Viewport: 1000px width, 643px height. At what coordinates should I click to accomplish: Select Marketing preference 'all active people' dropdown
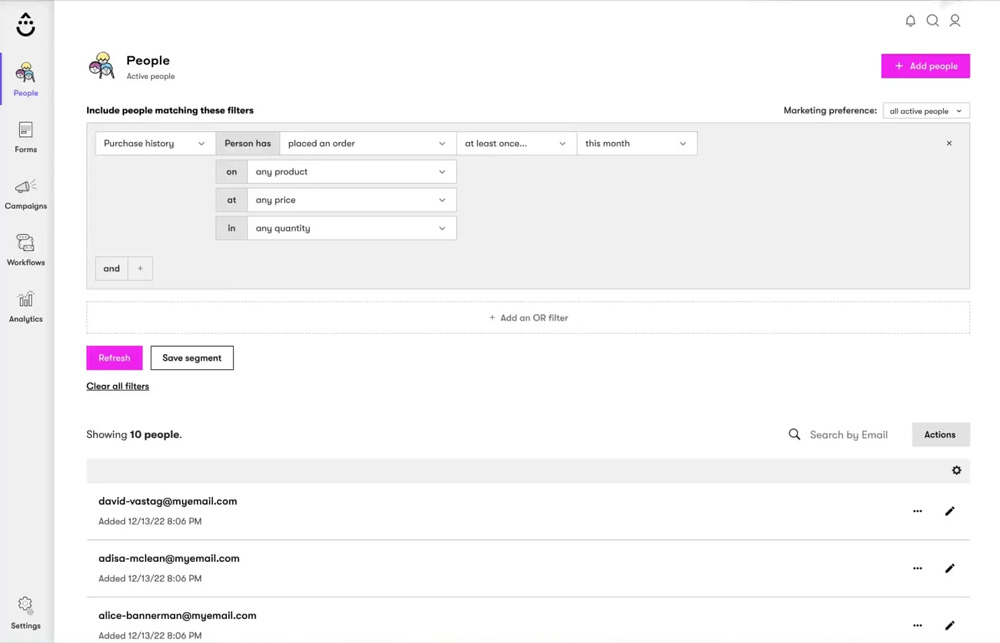[x=925, y=111]
